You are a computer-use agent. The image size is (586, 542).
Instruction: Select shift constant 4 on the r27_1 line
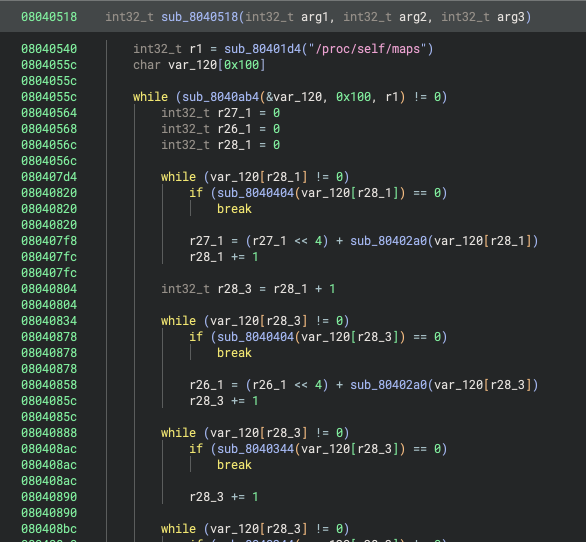(318, 241)
